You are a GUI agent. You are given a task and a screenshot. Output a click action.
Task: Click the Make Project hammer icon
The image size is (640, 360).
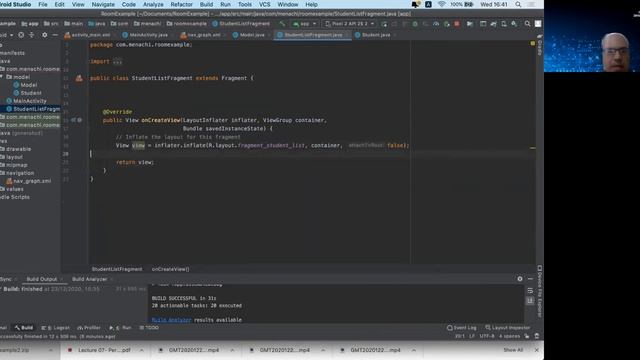point(282,24)
